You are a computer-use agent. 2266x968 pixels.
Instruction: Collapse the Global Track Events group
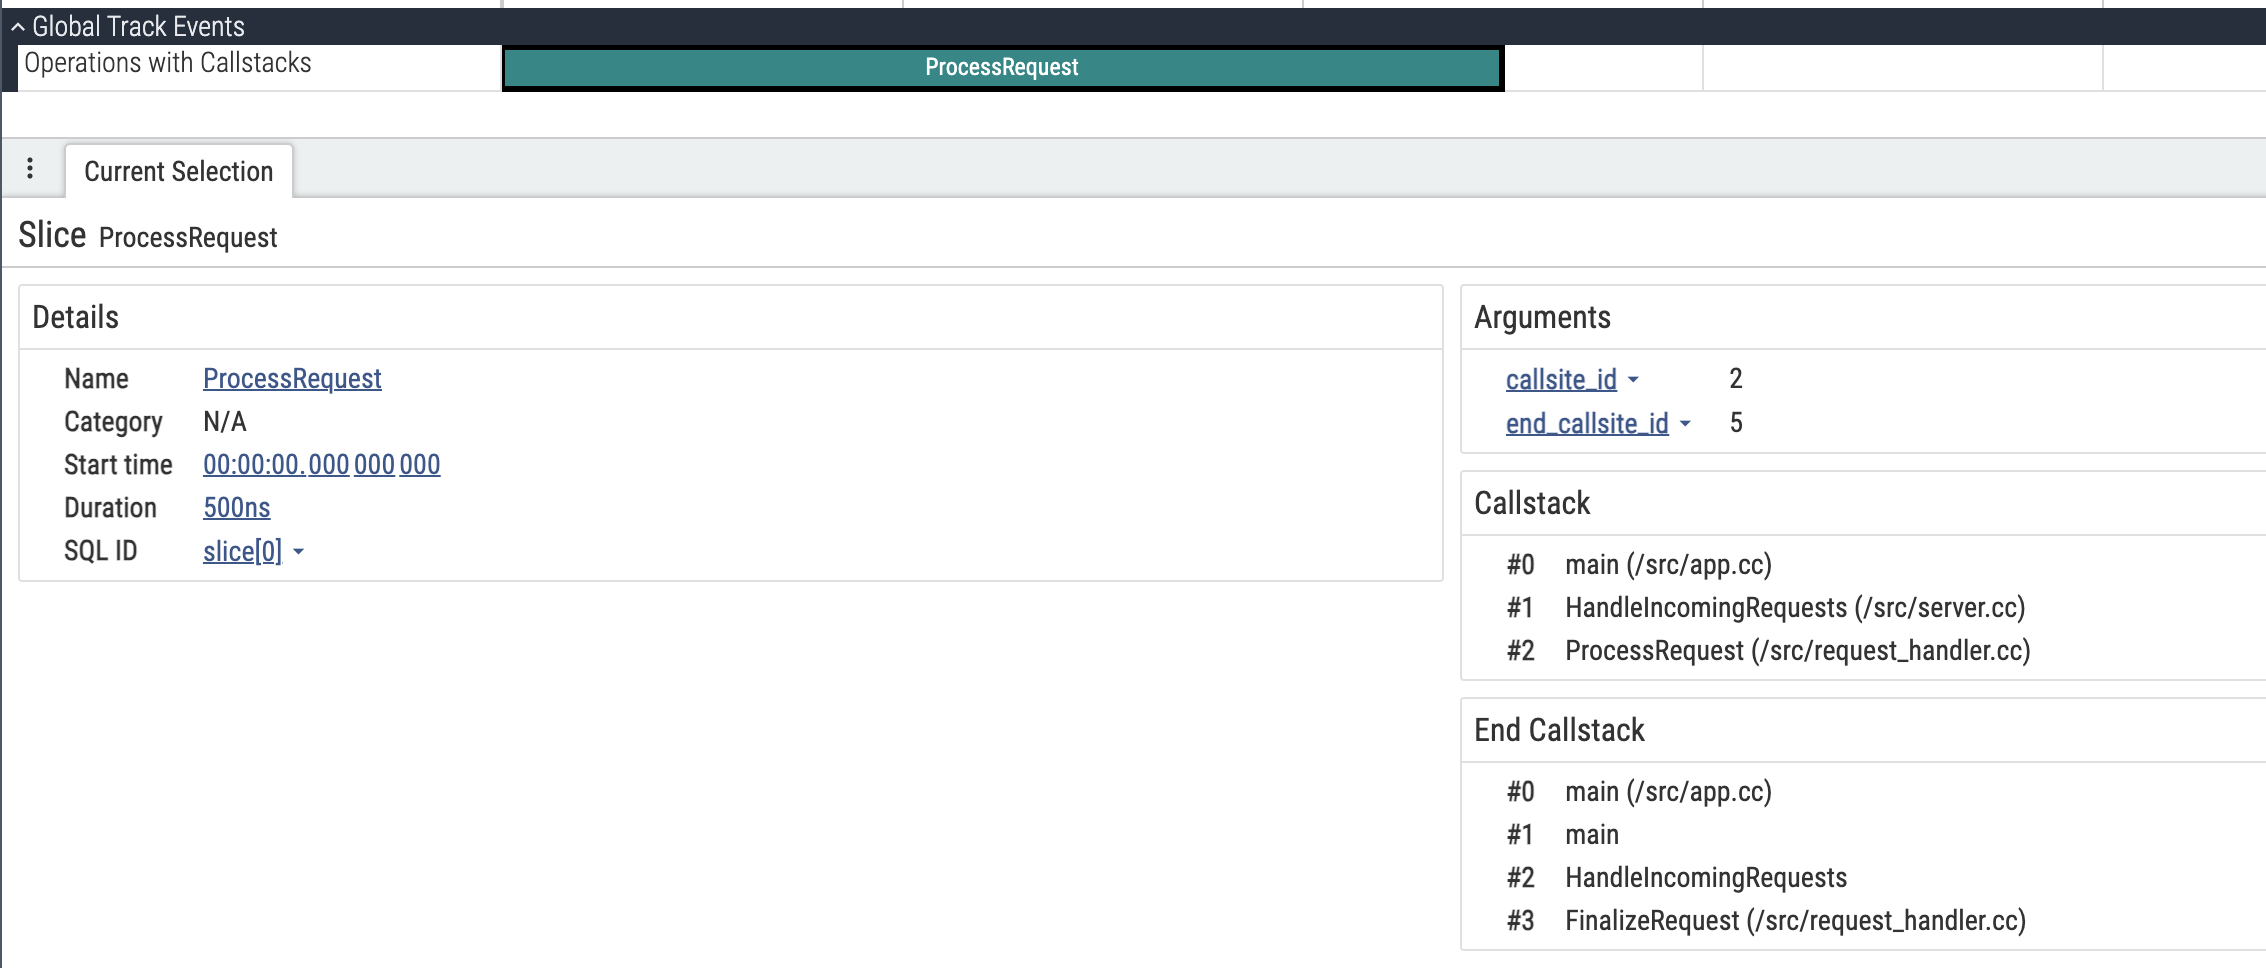16,26
